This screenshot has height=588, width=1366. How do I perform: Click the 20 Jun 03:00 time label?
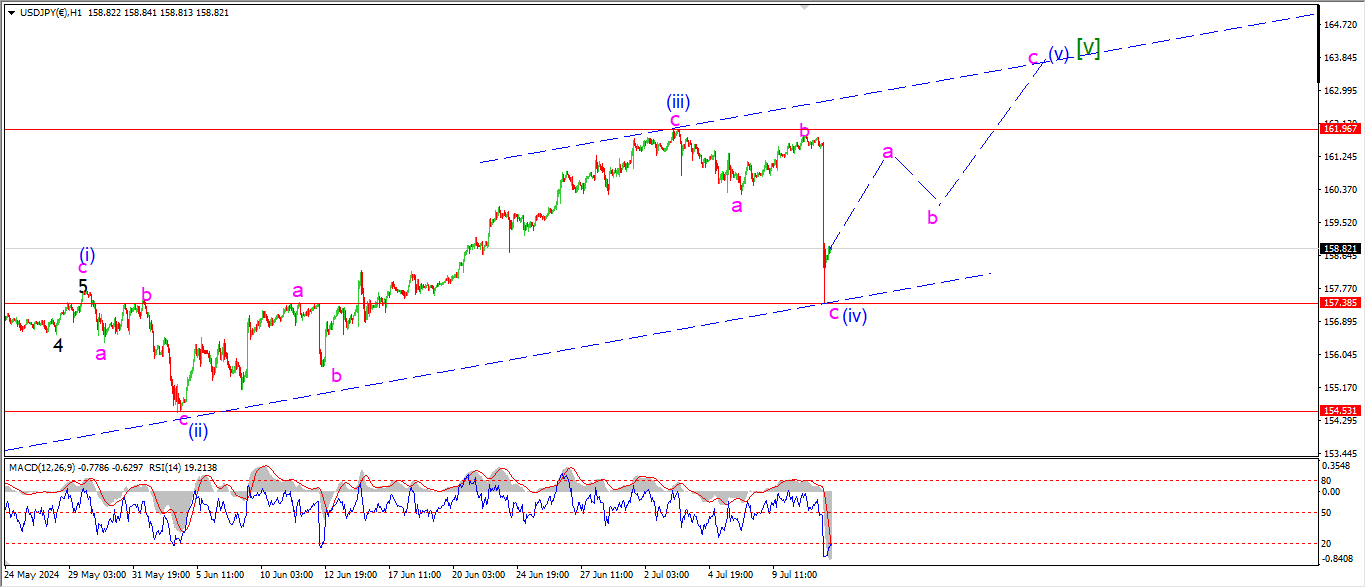pyautogui.click(x=479, y=575)
